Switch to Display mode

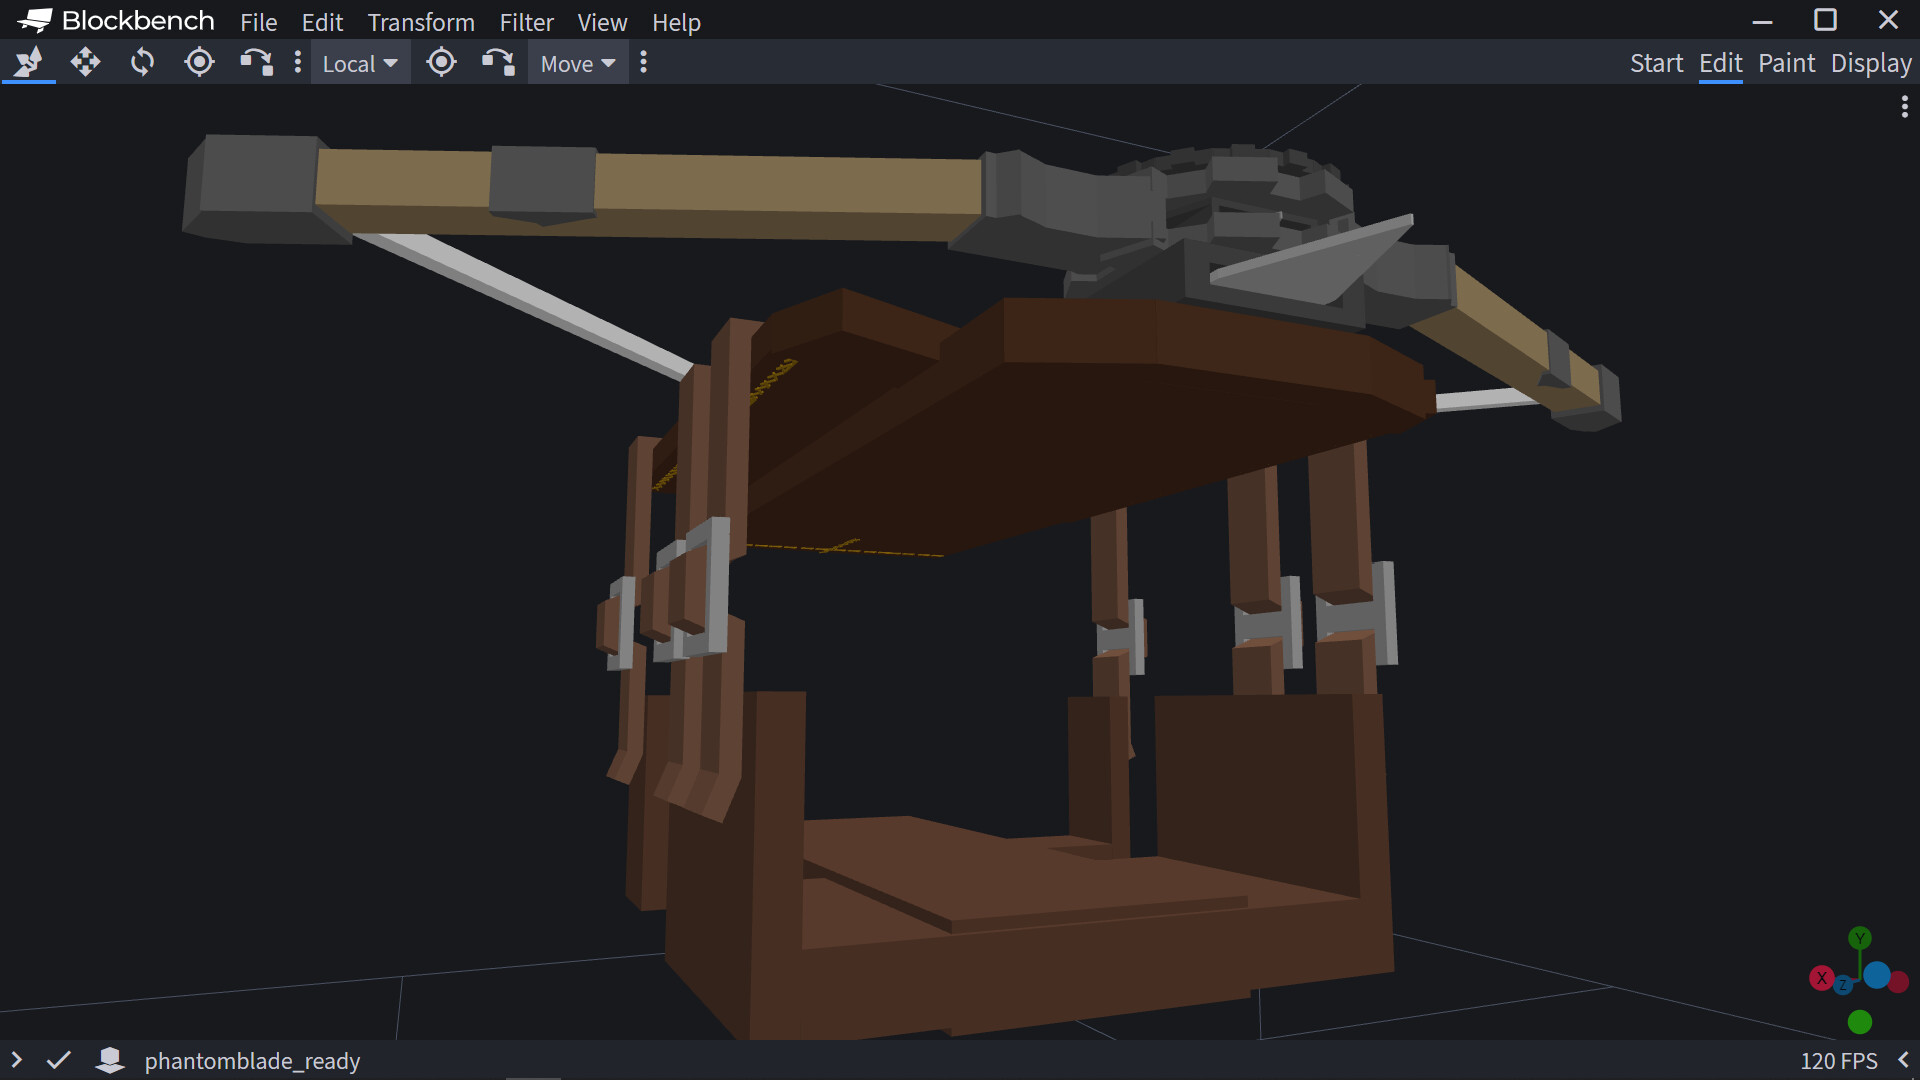tap(1871, 63)
